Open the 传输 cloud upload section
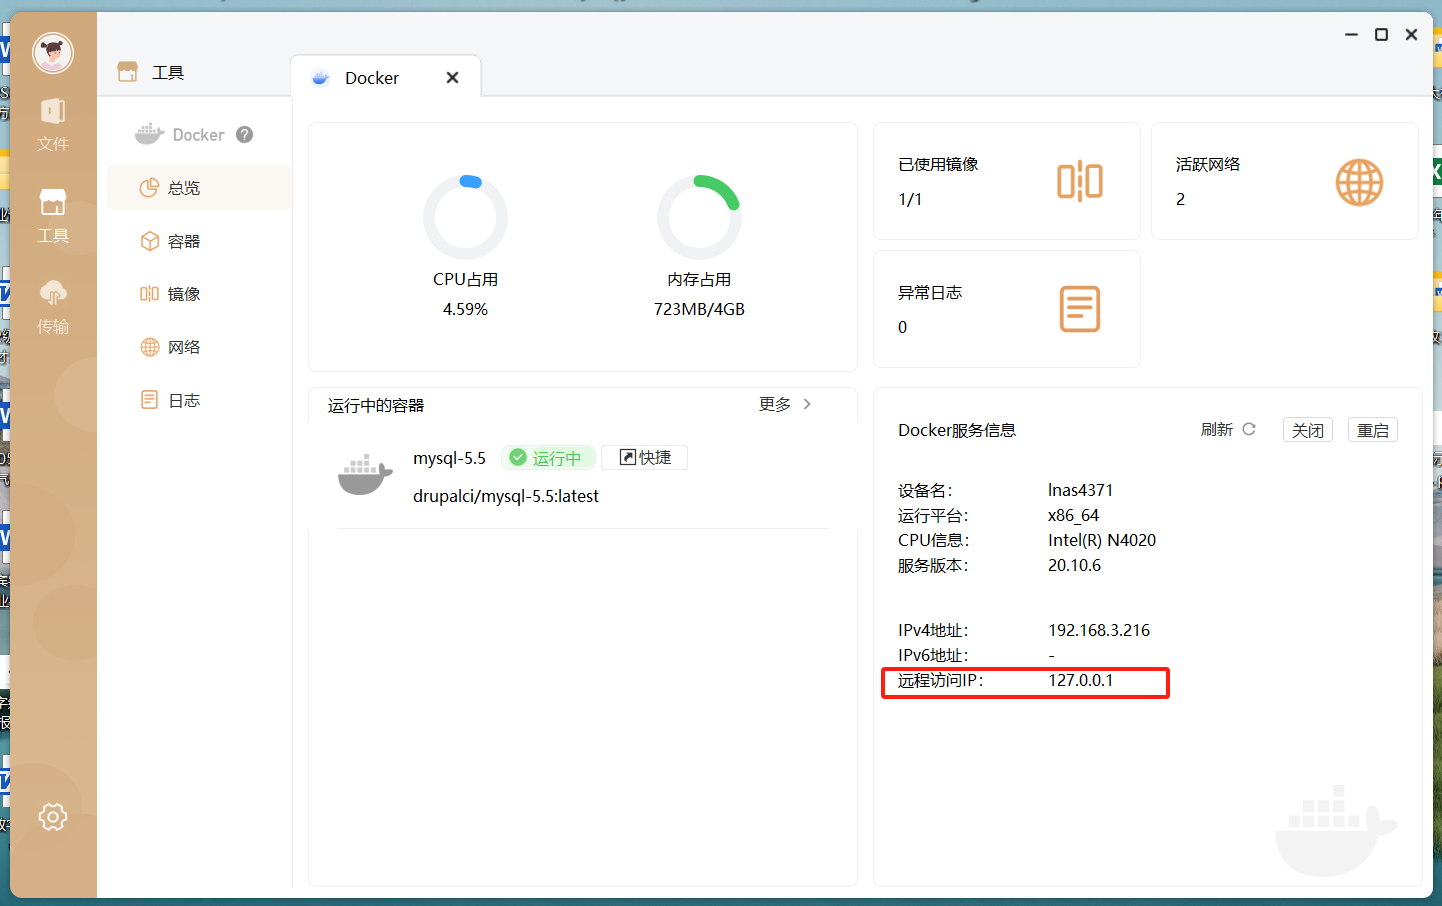 point(53,307)
